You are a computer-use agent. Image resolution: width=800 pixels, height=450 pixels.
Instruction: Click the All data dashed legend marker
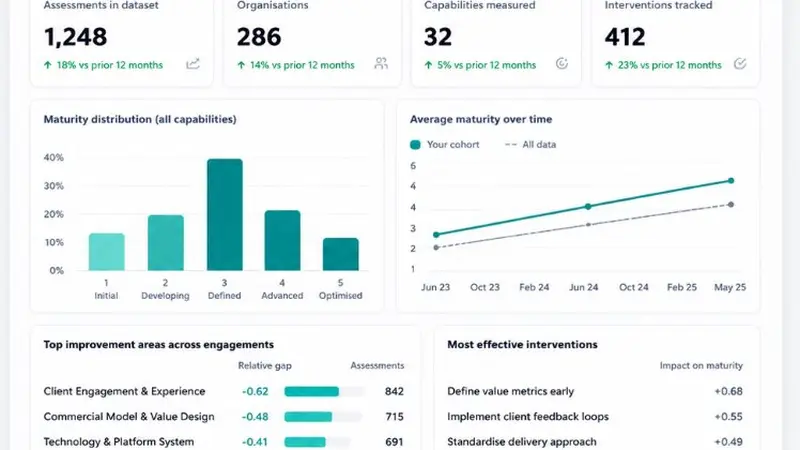tap(511, 145)
